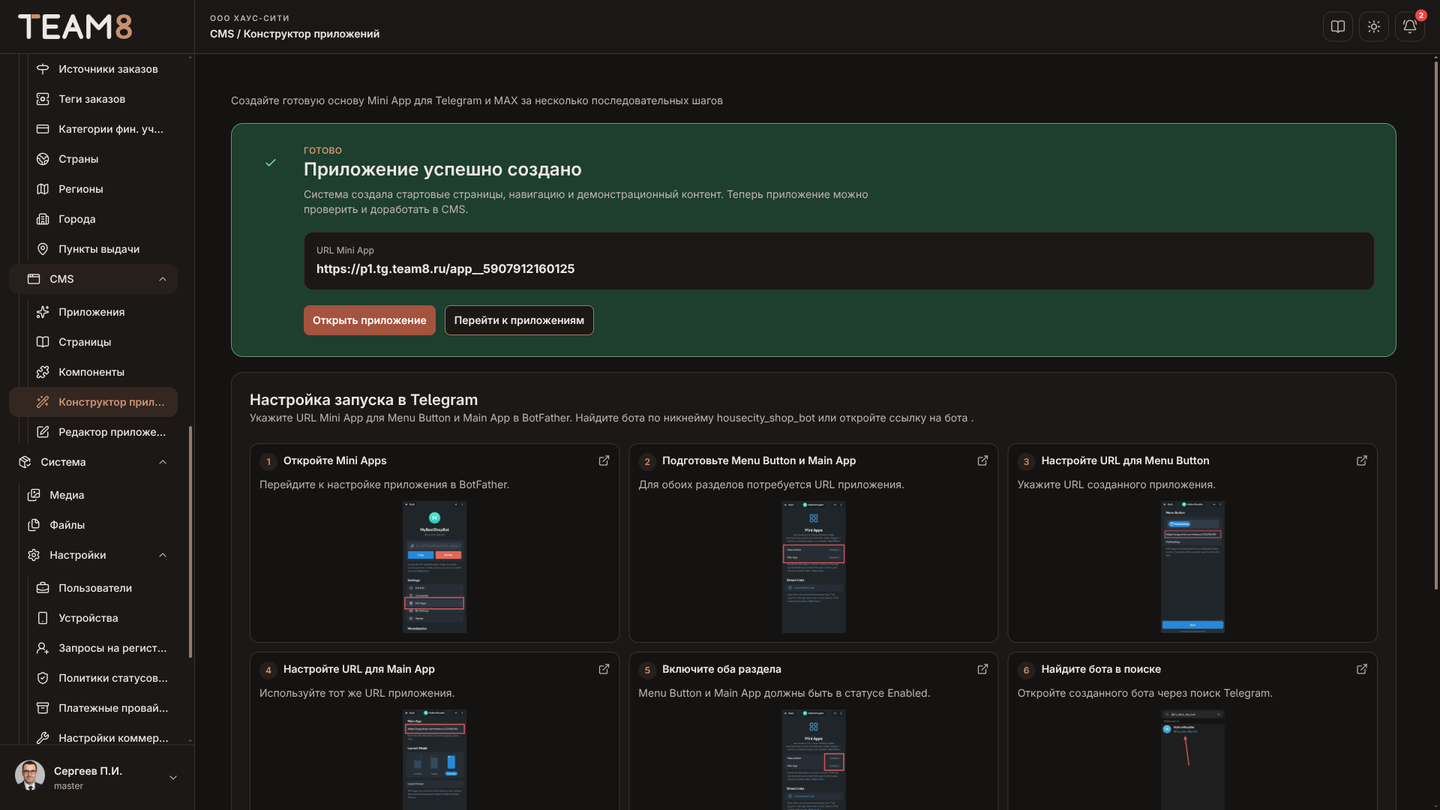Screen dimensions: 1440x810
Task: Expand the user menu for Сергеев П.И.
Action: coord(173,778)
